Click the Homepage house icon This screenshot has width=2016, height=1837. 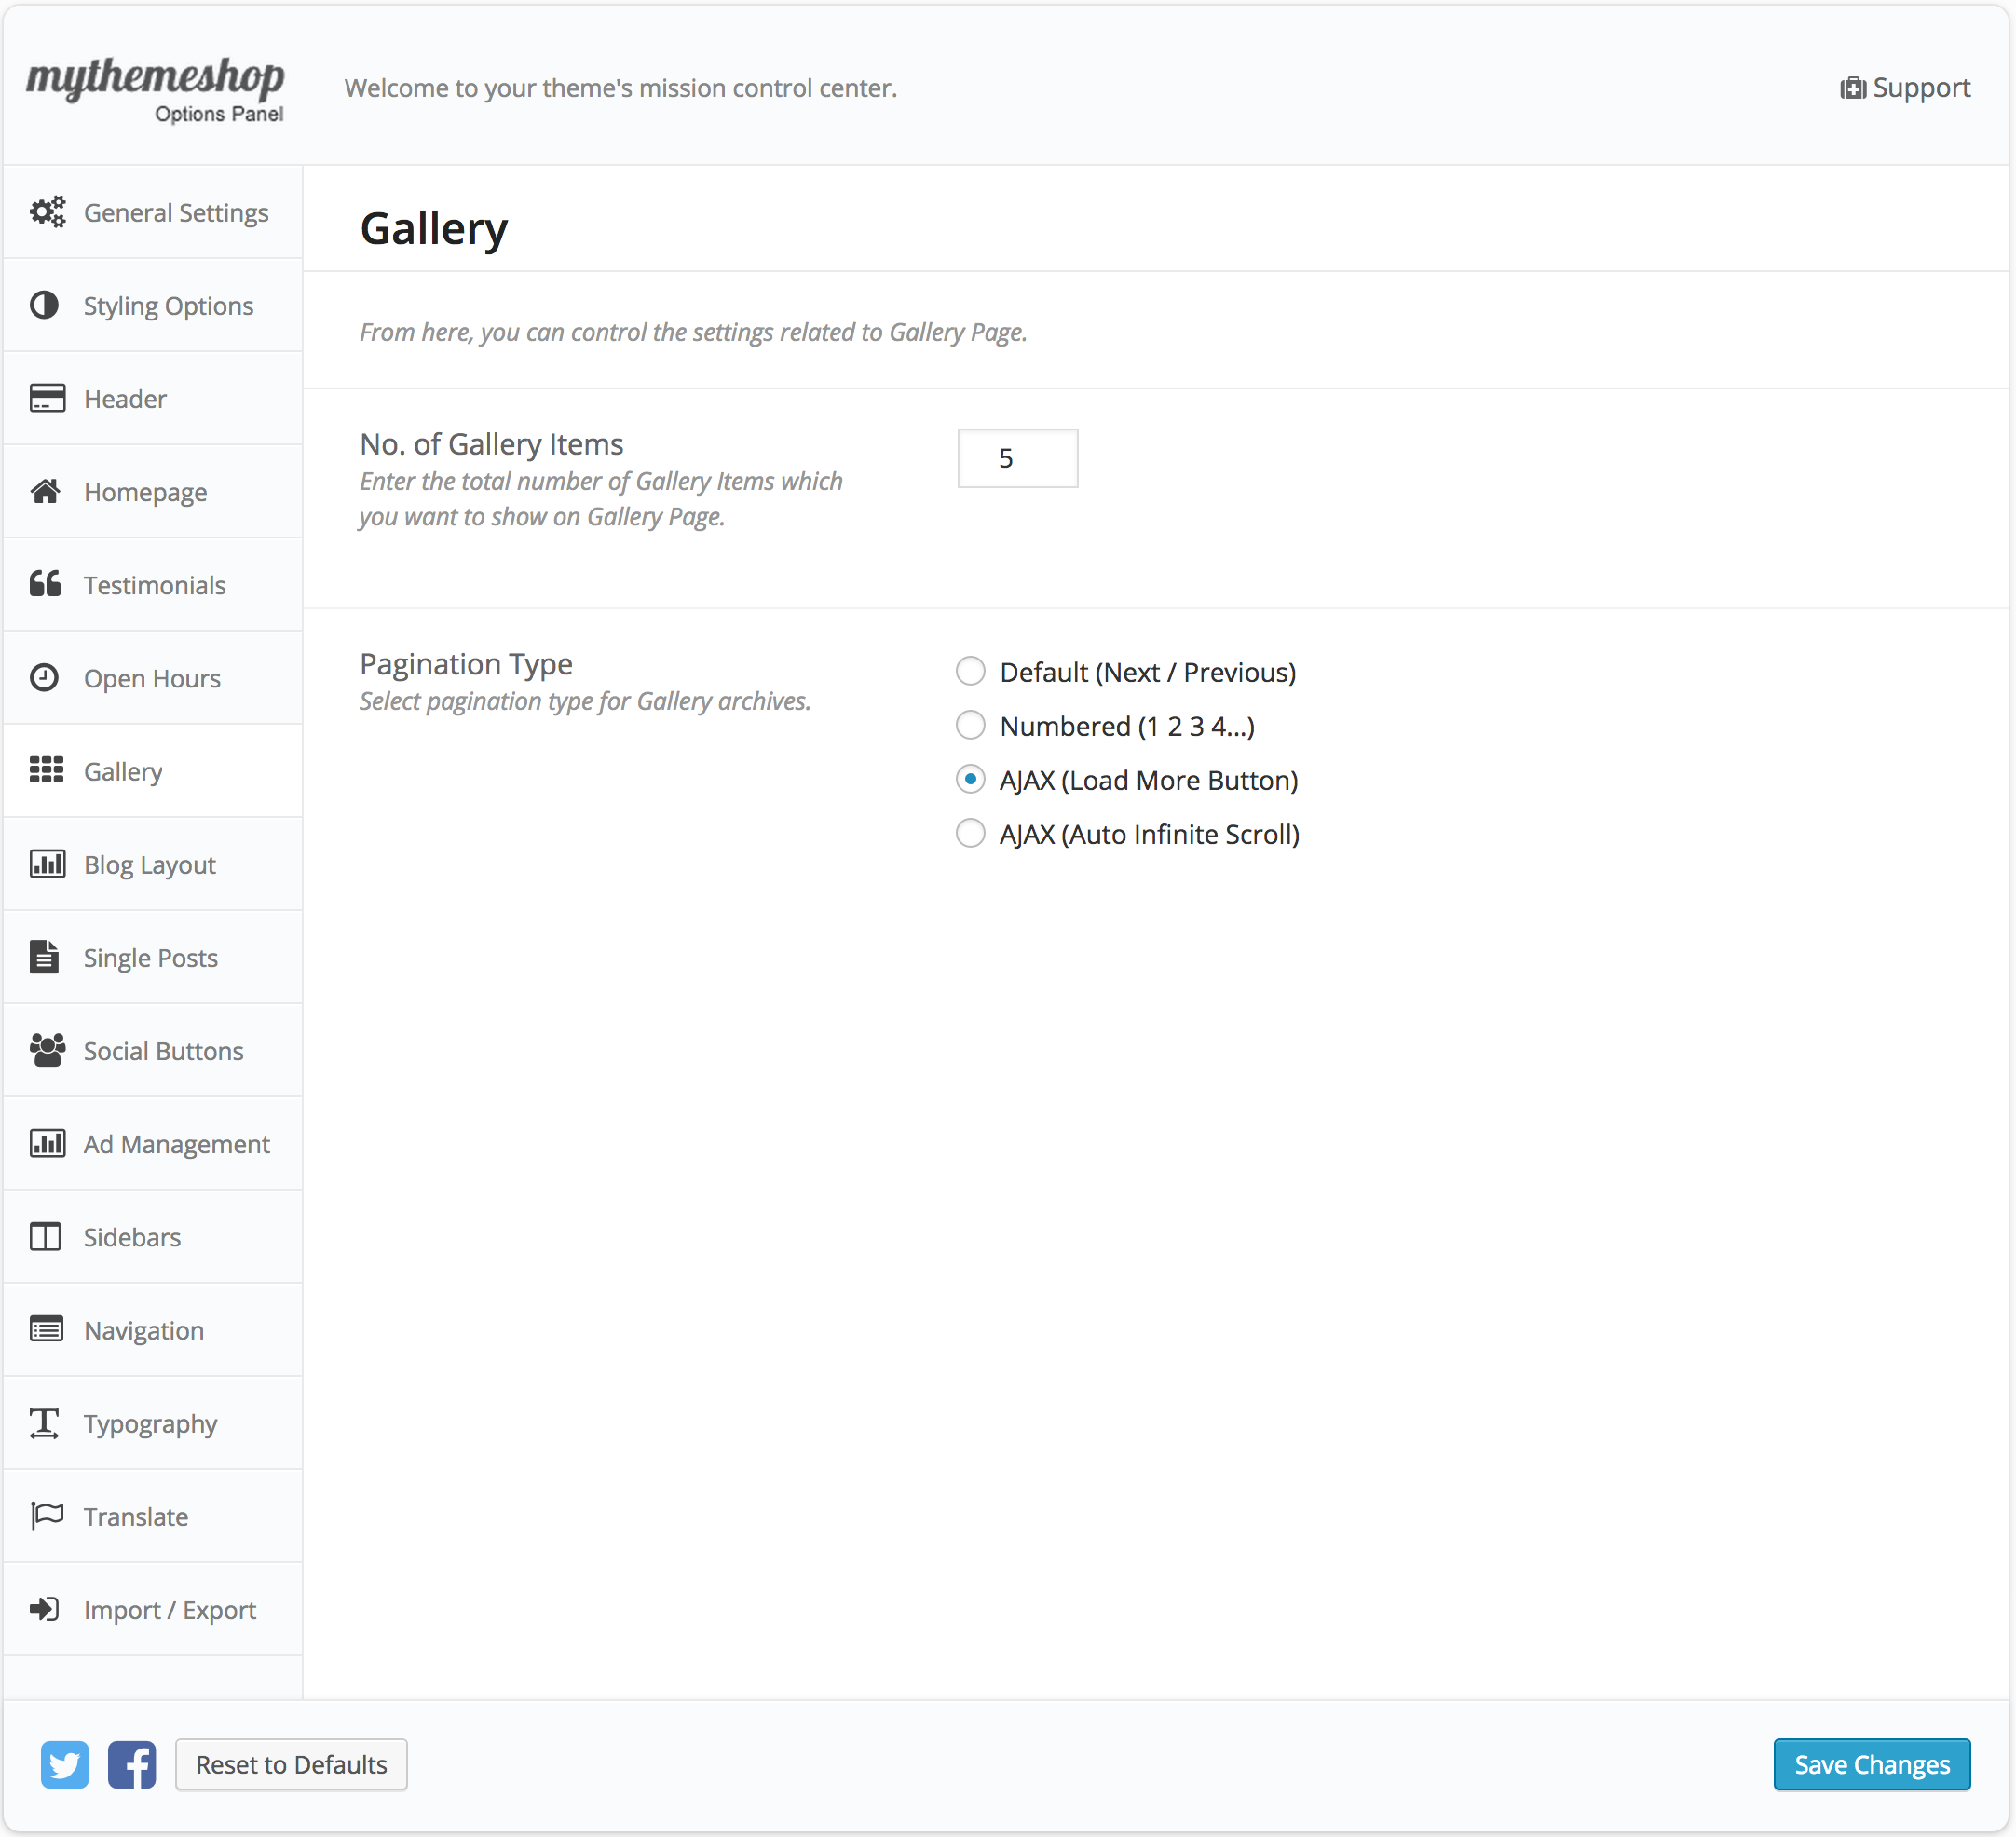click(x=46, y=491)
